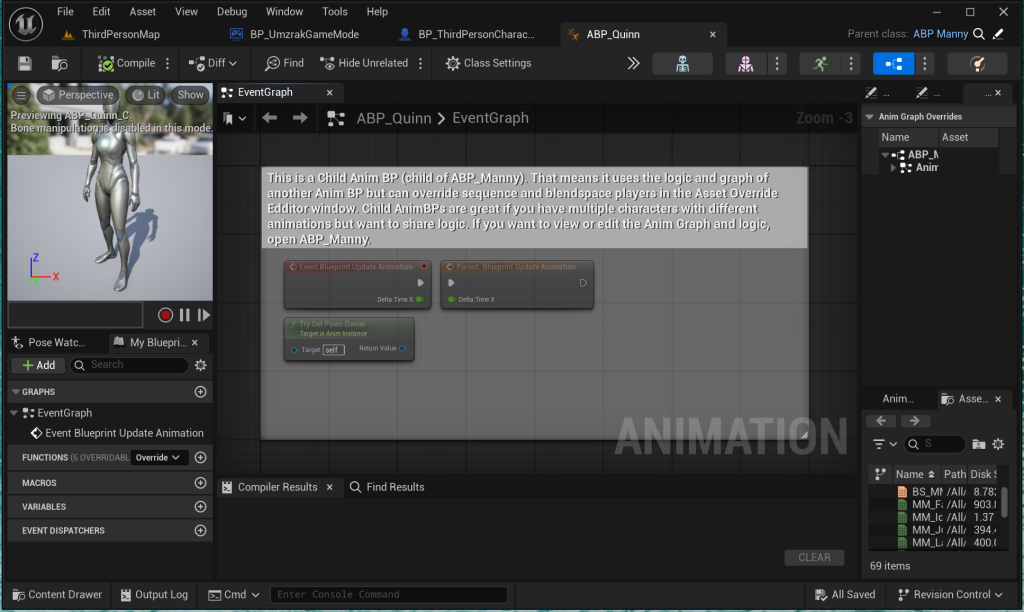Click ABP_Quinn in the graph breadcrumb

(394, 118)
